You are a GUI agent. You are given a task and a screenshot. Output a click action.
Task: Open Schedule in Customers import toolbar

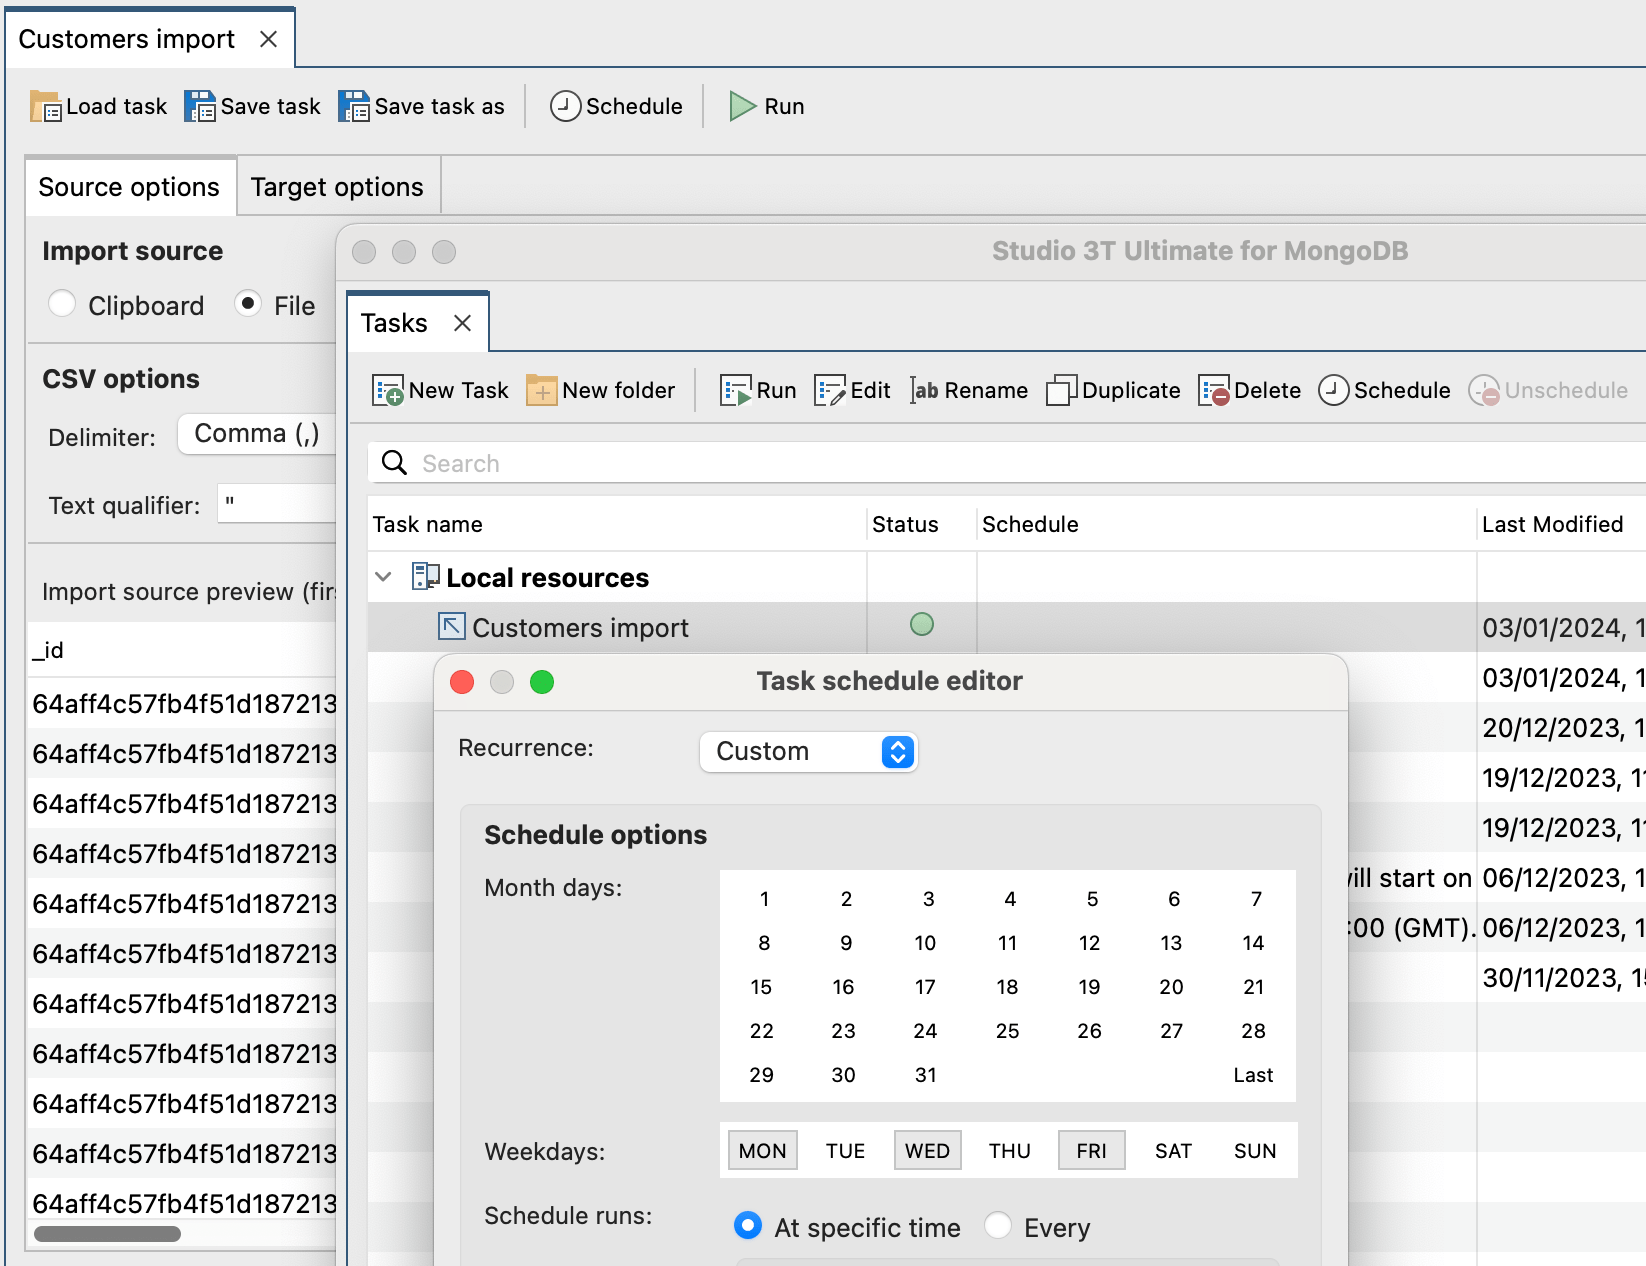[x=616, y=106]
